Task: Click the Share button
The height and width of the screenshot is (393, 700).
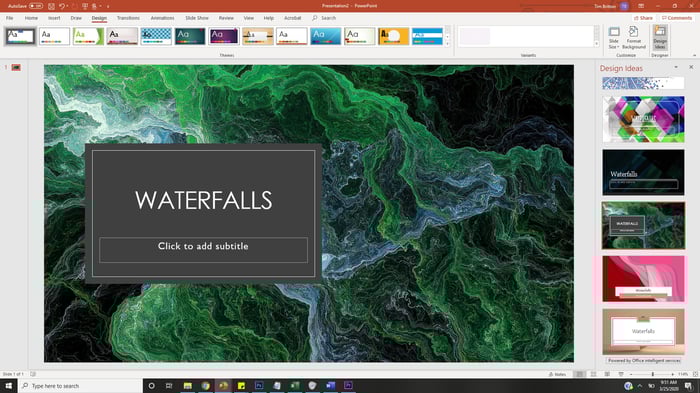Action: click(643, 18)
